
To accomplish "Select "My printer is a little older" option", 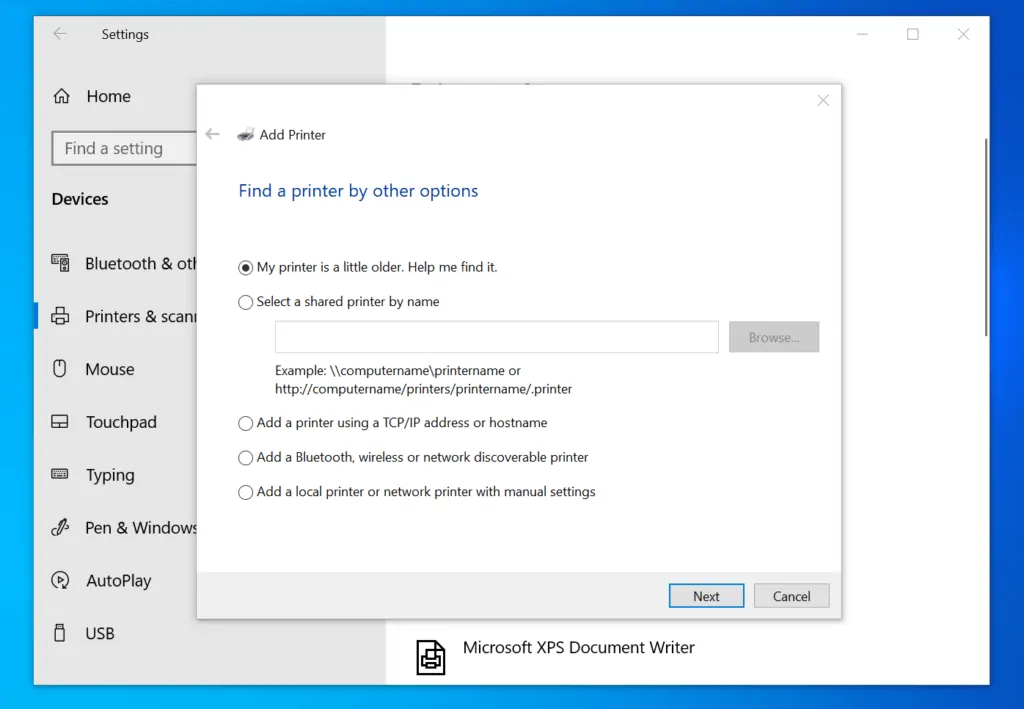I will point(245,267).
